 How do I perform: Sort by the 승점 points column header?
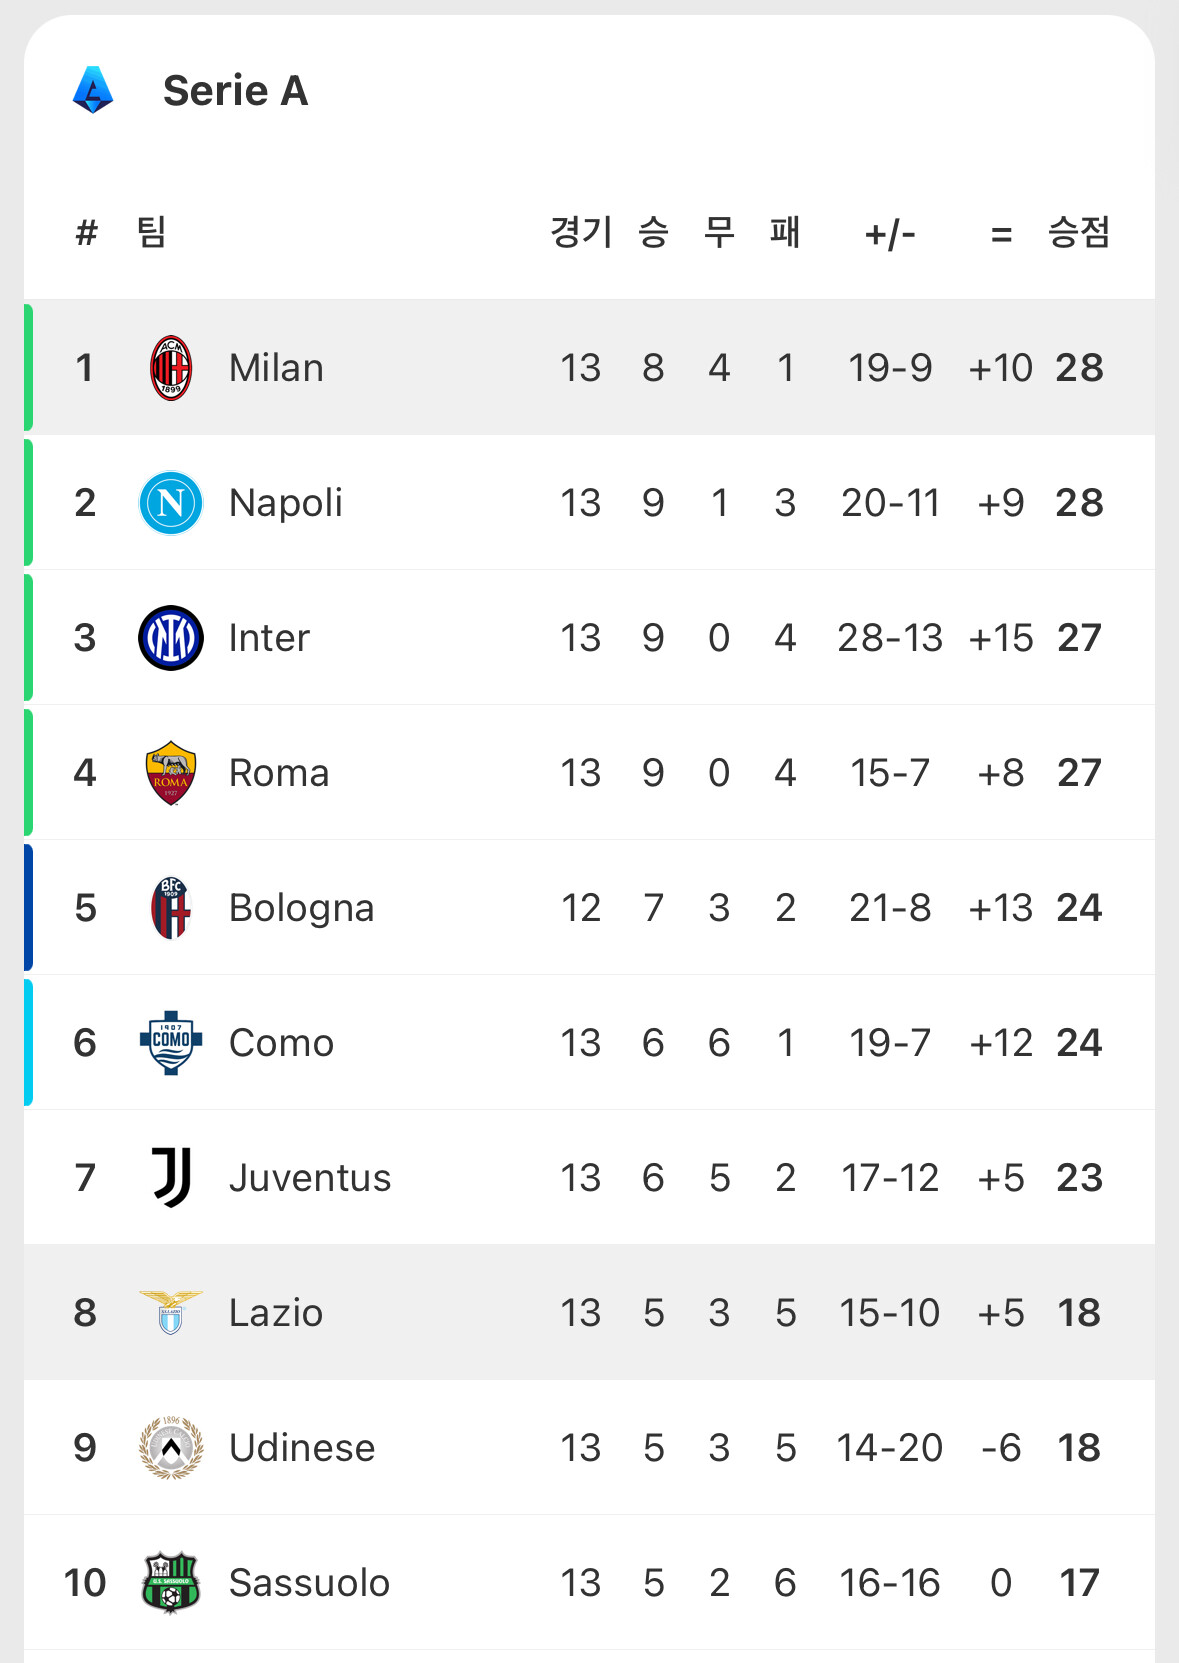click(1078, 233)
